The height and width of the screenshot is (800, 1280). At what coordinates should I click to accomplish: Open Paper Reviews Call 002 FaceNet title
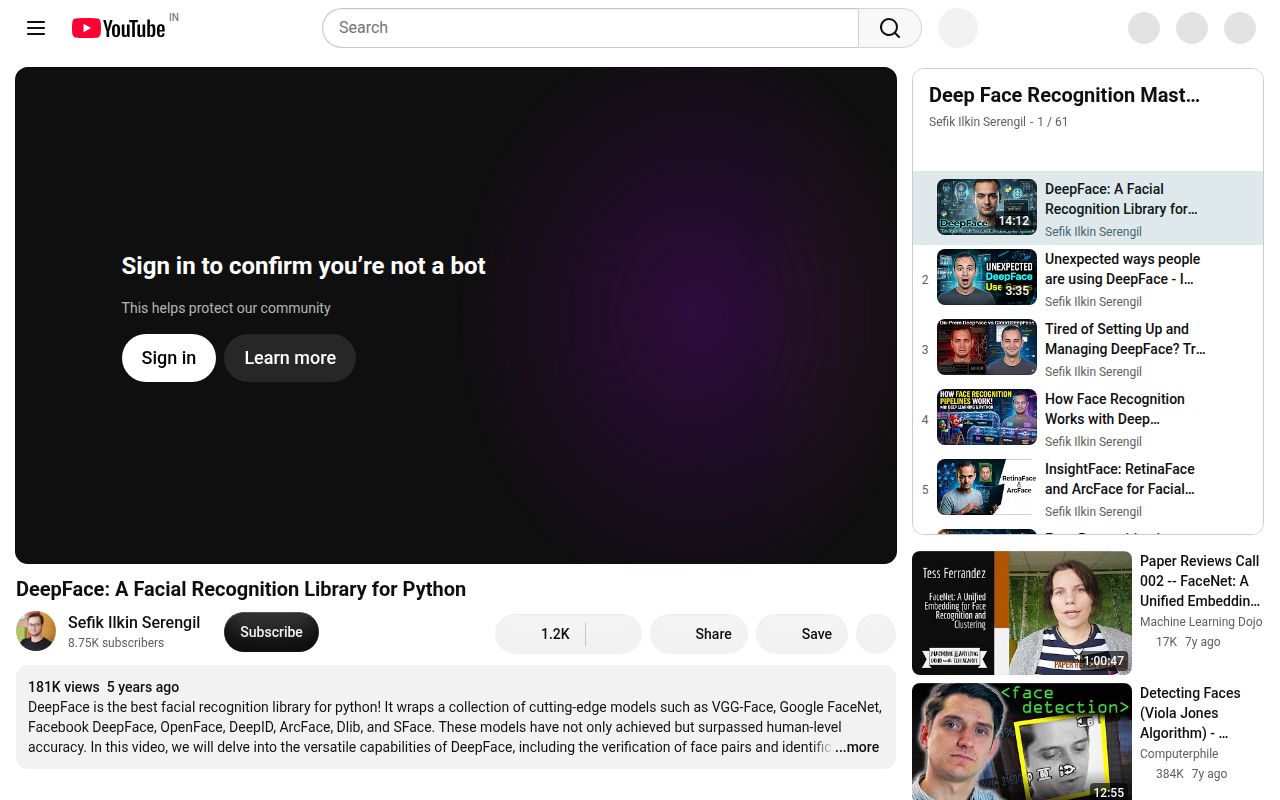click(1200, 581)
